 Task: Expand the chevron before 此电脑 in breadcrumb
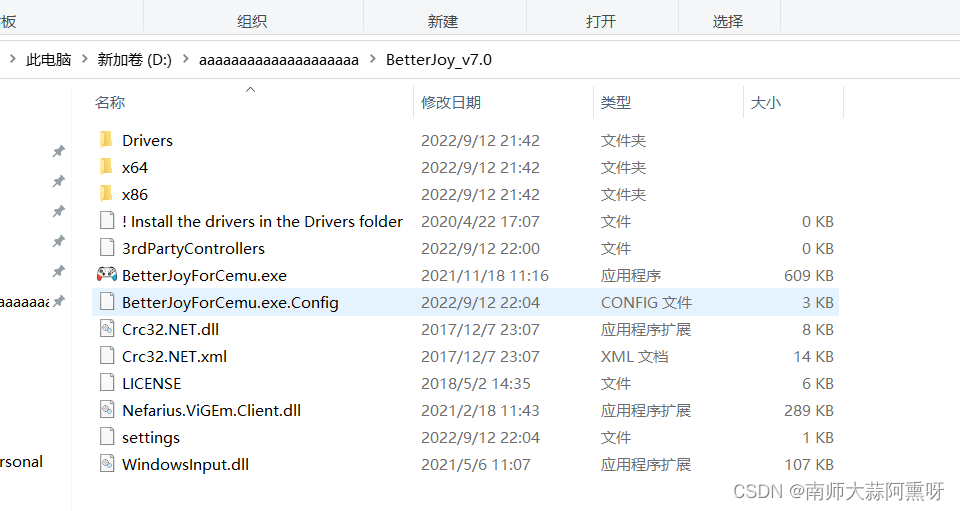point(13,59)
